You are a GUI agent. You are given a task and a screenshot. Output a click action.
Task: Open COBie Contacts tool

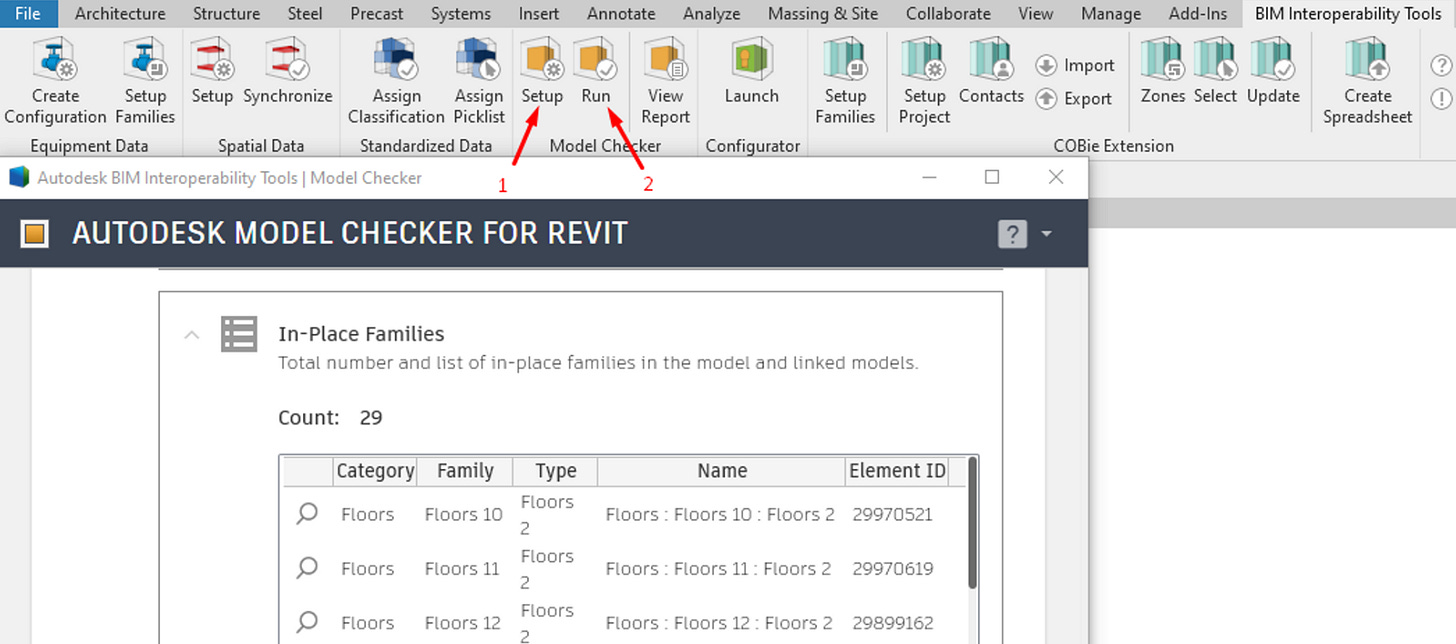[991, 72]
